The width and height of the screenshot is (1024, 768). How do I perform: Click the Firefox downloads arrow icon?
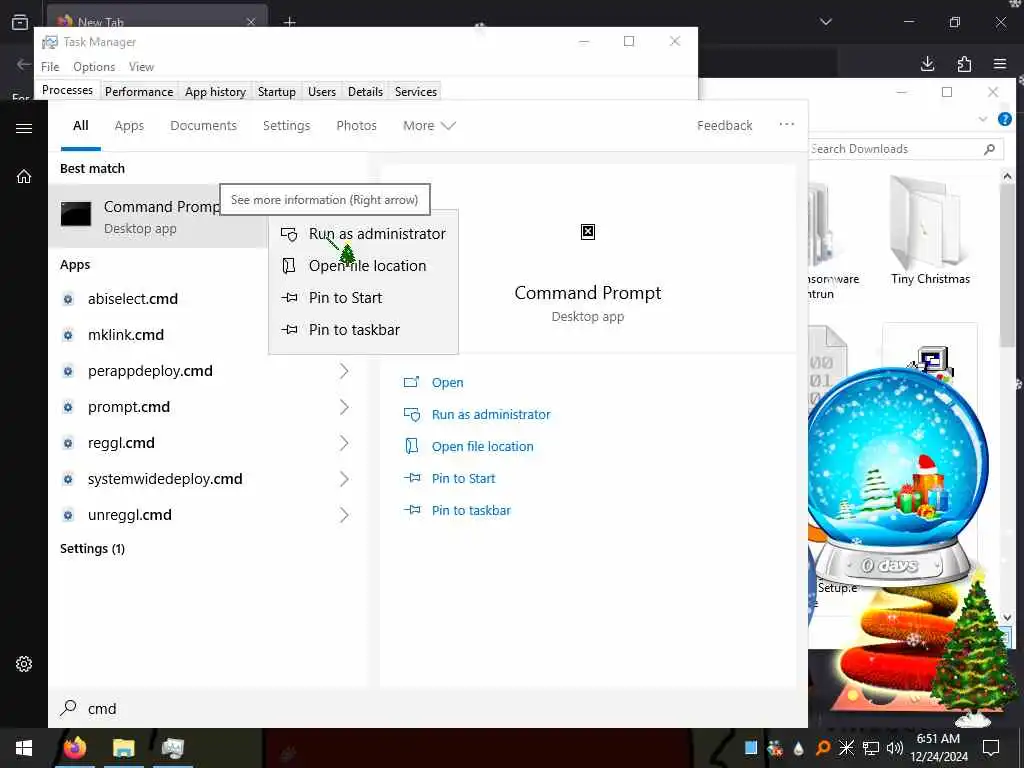click(x=927, y=63)
